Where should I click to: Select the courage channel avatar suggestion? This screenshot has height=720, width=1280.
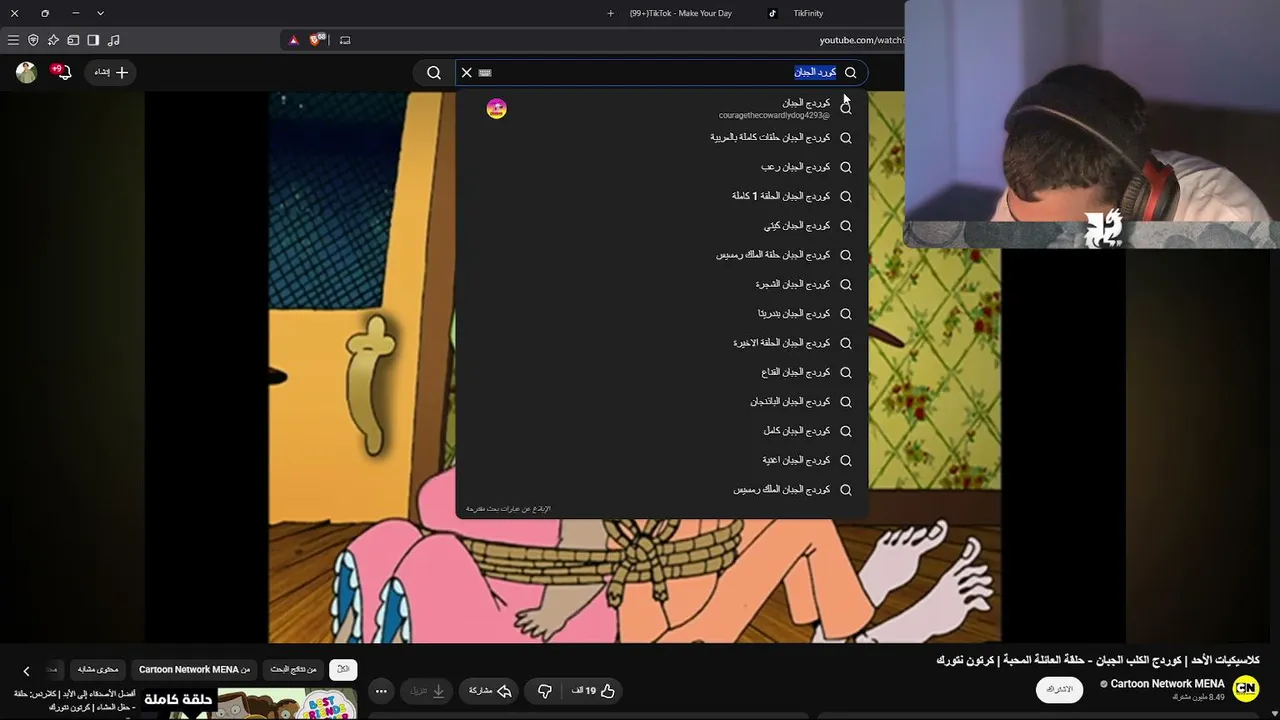[496, 108]
